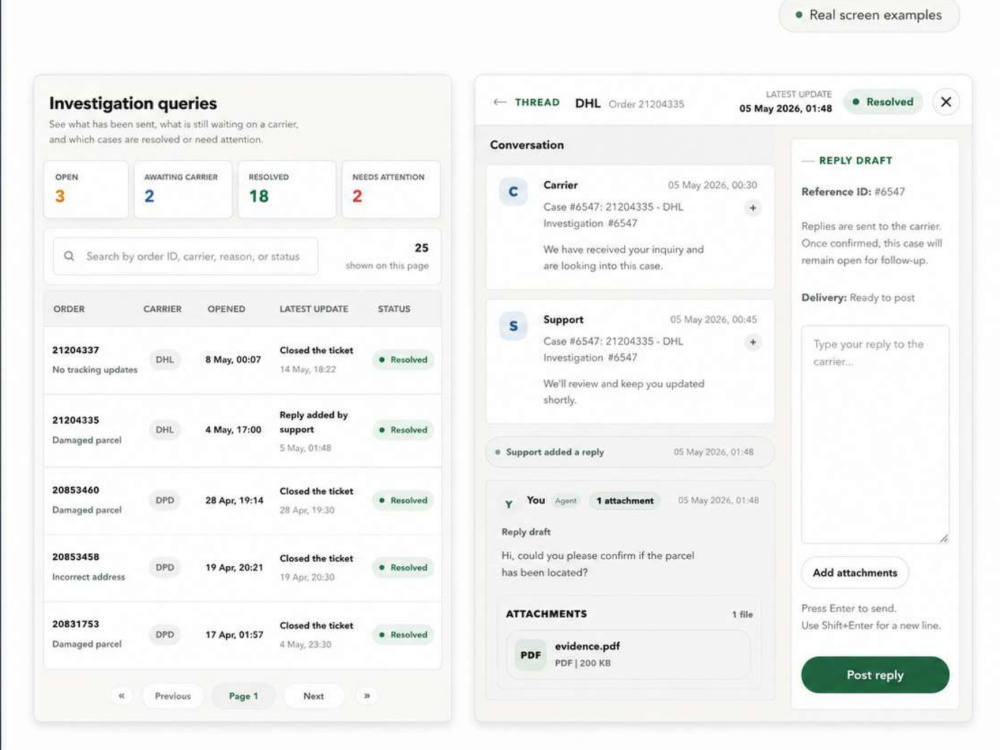
Task: Click the No tracking updates reason text
Action: click(x=94, y=370)
